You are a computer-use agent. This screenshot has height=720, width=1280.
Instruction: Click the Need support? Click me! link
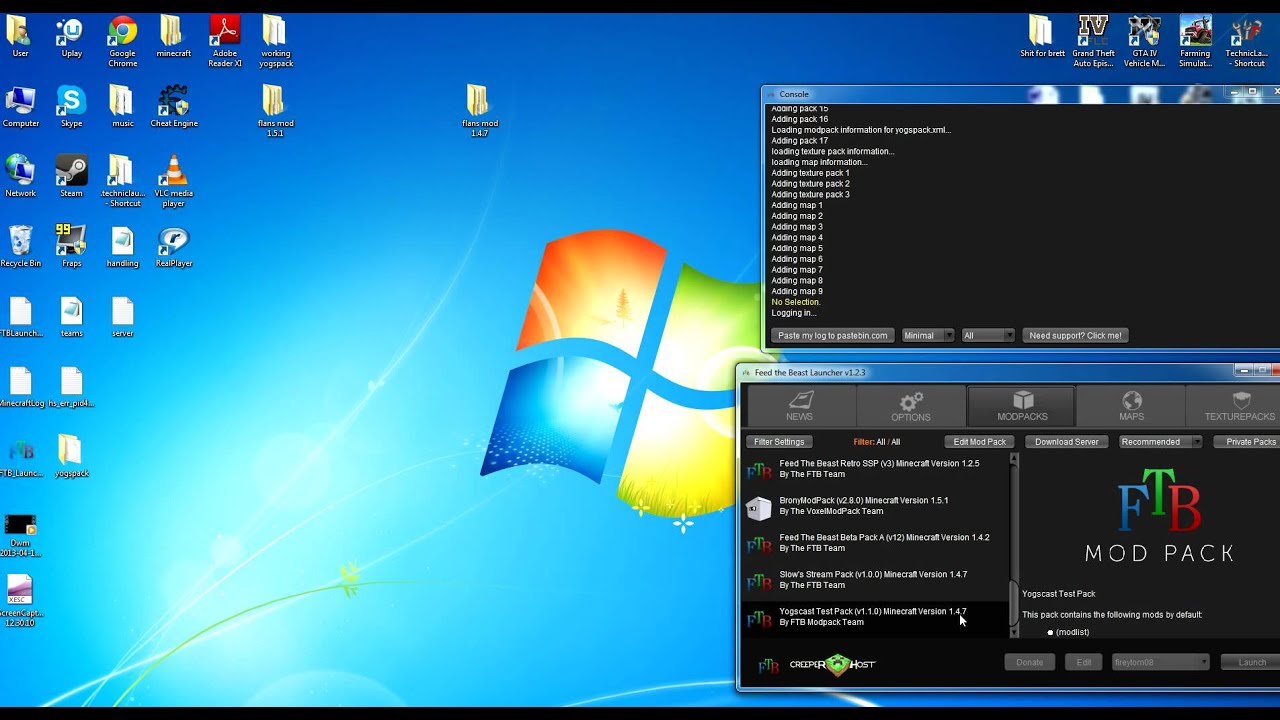point(1075,335)
